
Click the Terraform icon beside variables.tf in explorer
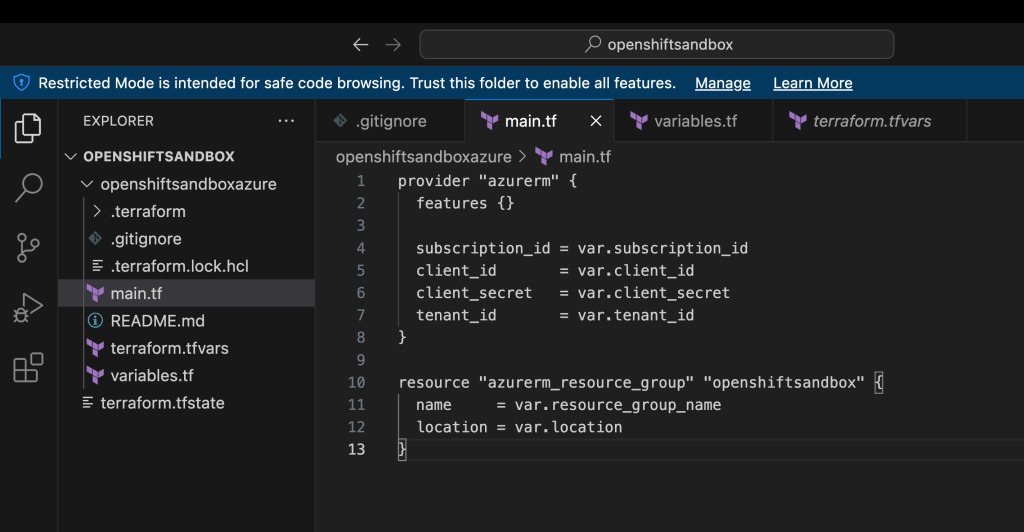point(95,376)
